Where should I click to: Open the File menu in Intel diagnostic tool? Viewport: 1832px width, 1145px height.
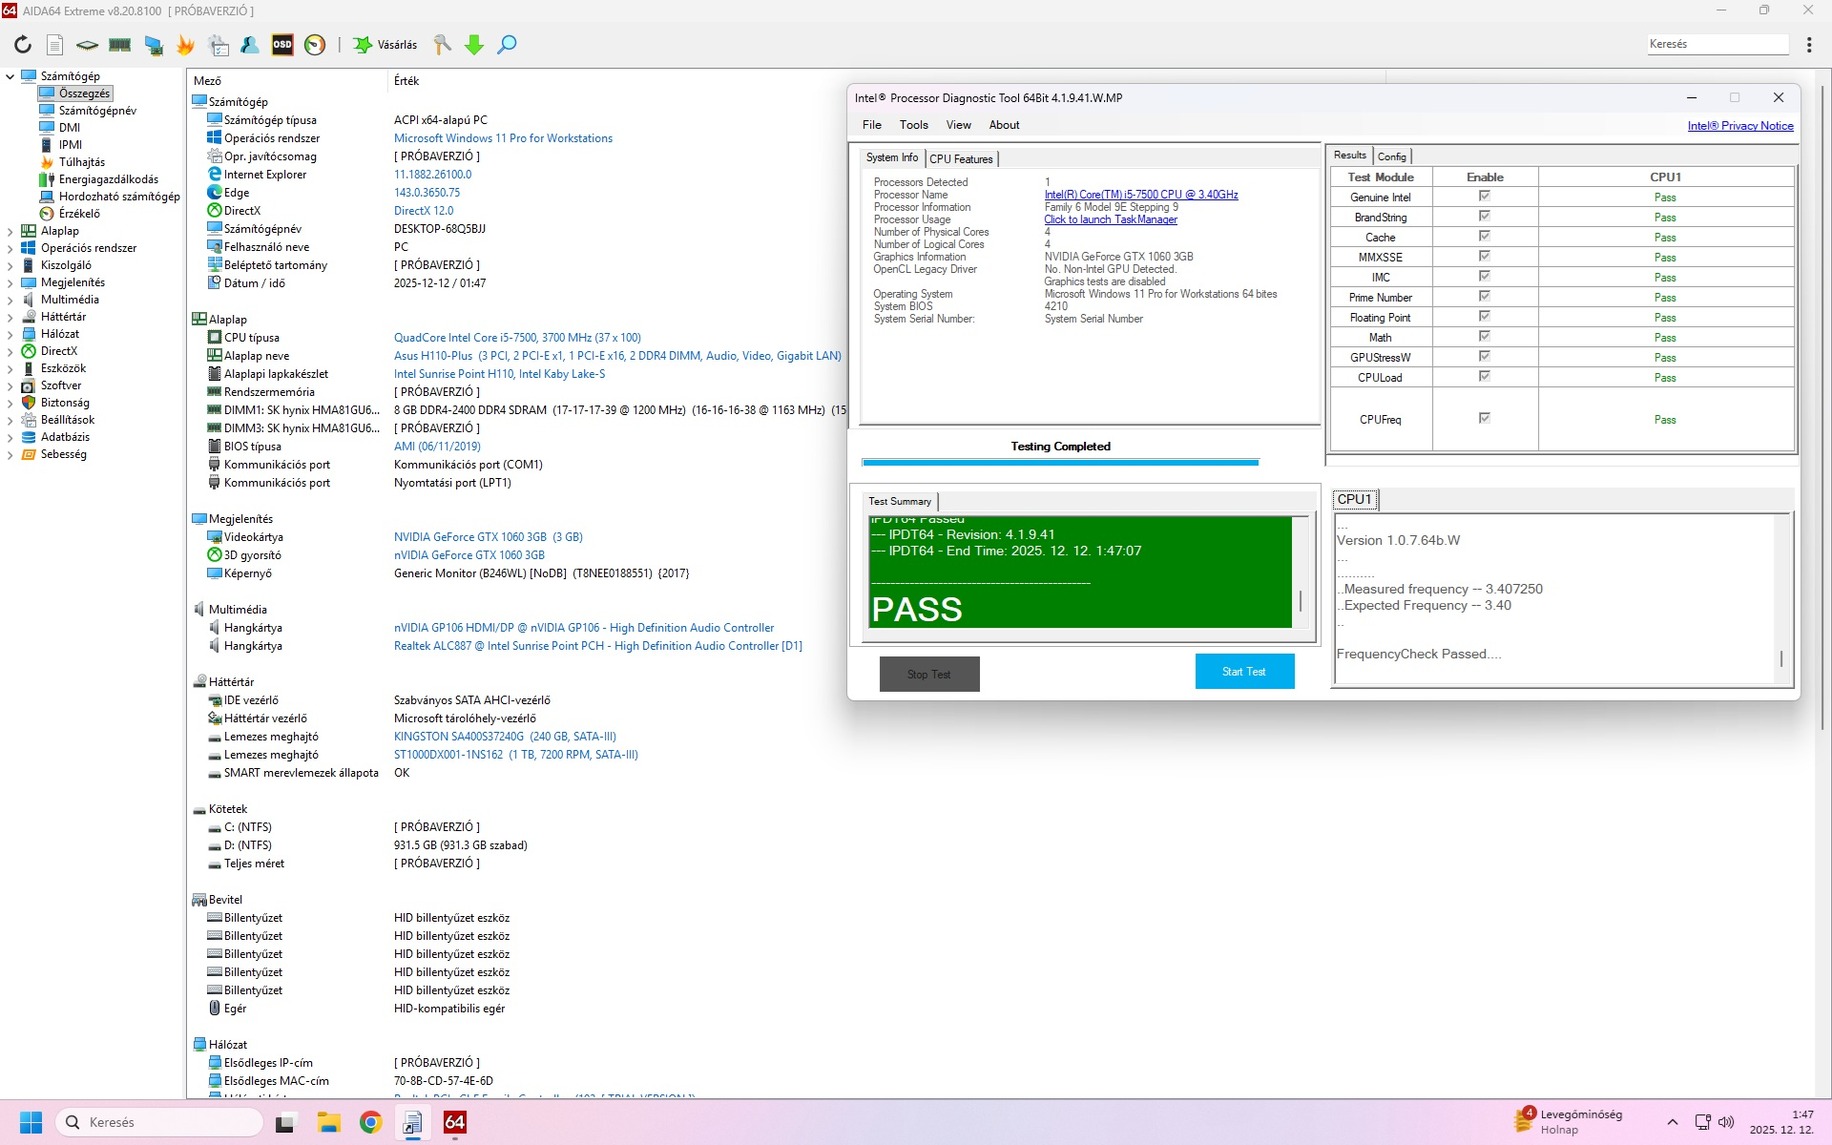point(872,125)
